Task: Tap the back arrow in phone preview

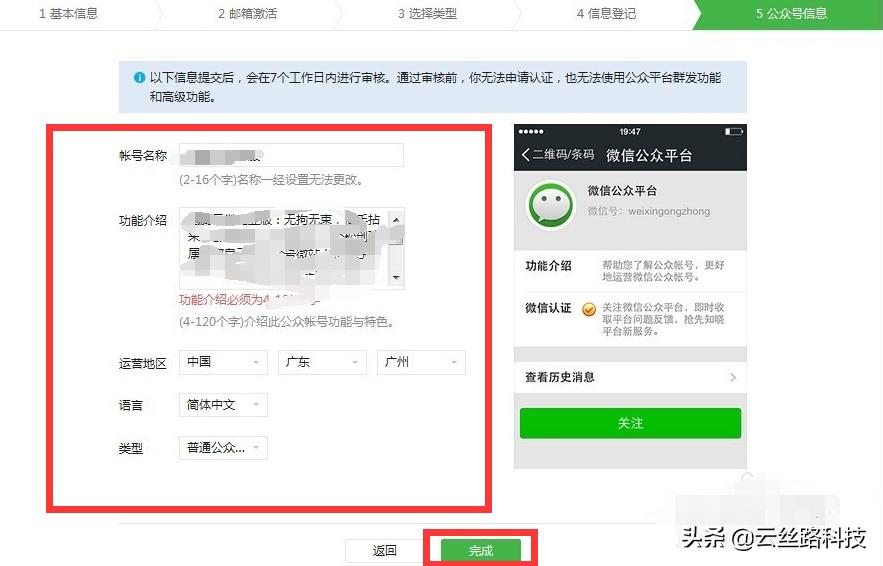Action: point(525,154)
